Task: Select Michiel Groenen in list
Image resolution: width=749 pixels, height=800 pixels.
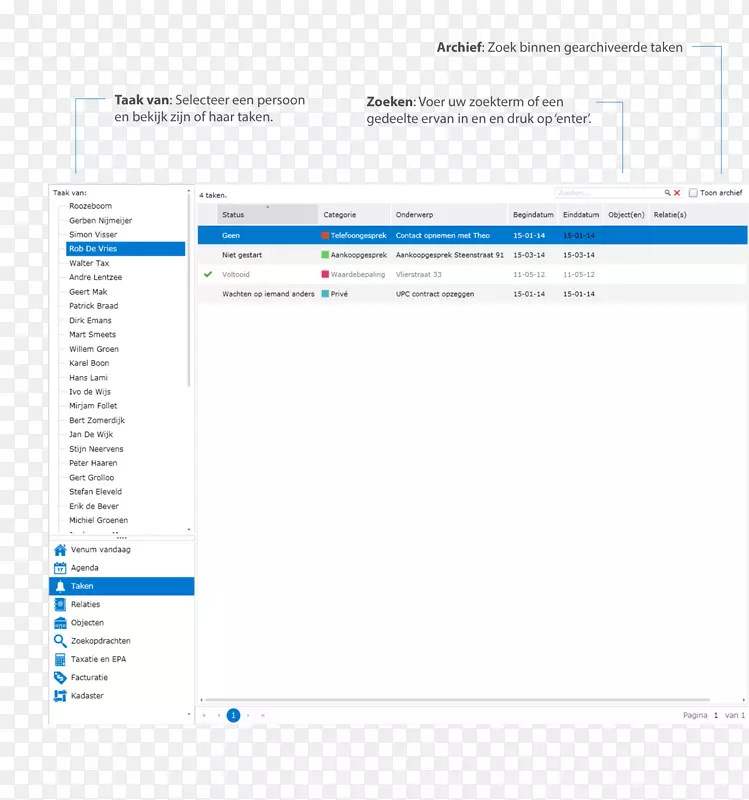Action: (98, 520)
